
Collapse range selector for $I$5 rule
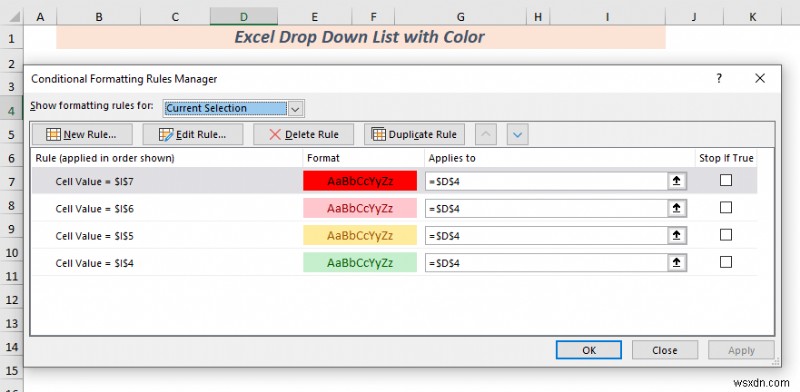677,235
